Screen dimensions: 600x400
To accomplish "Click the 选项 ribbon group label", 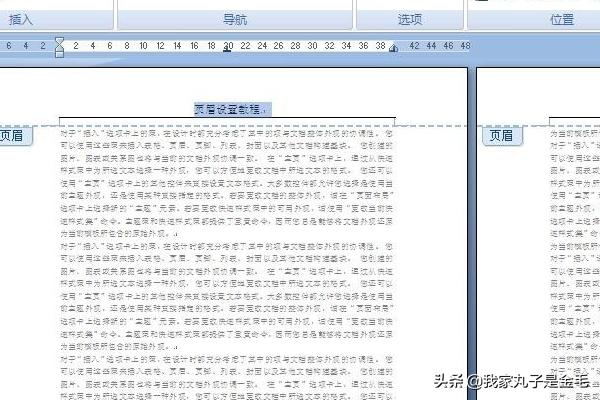I will pos(410,20).
